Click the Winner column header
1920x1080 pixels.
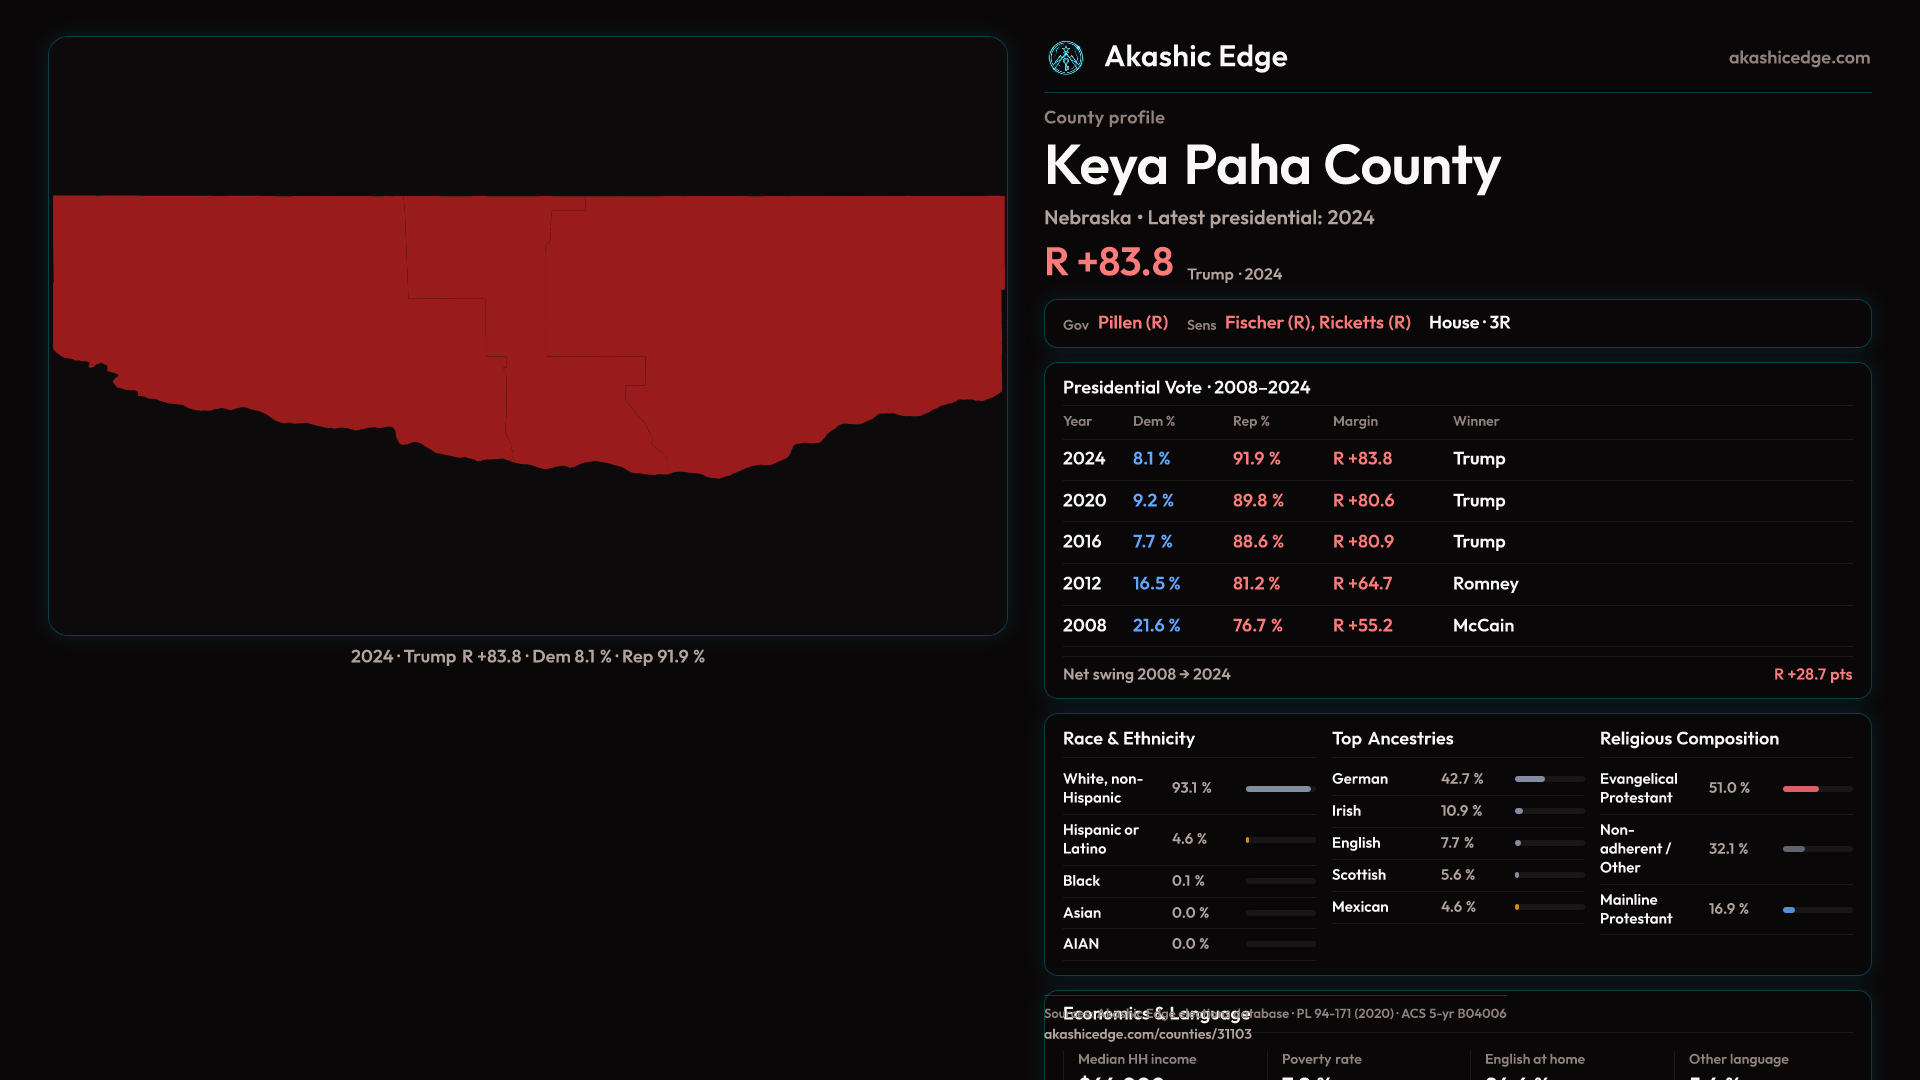pos(1475,422)
